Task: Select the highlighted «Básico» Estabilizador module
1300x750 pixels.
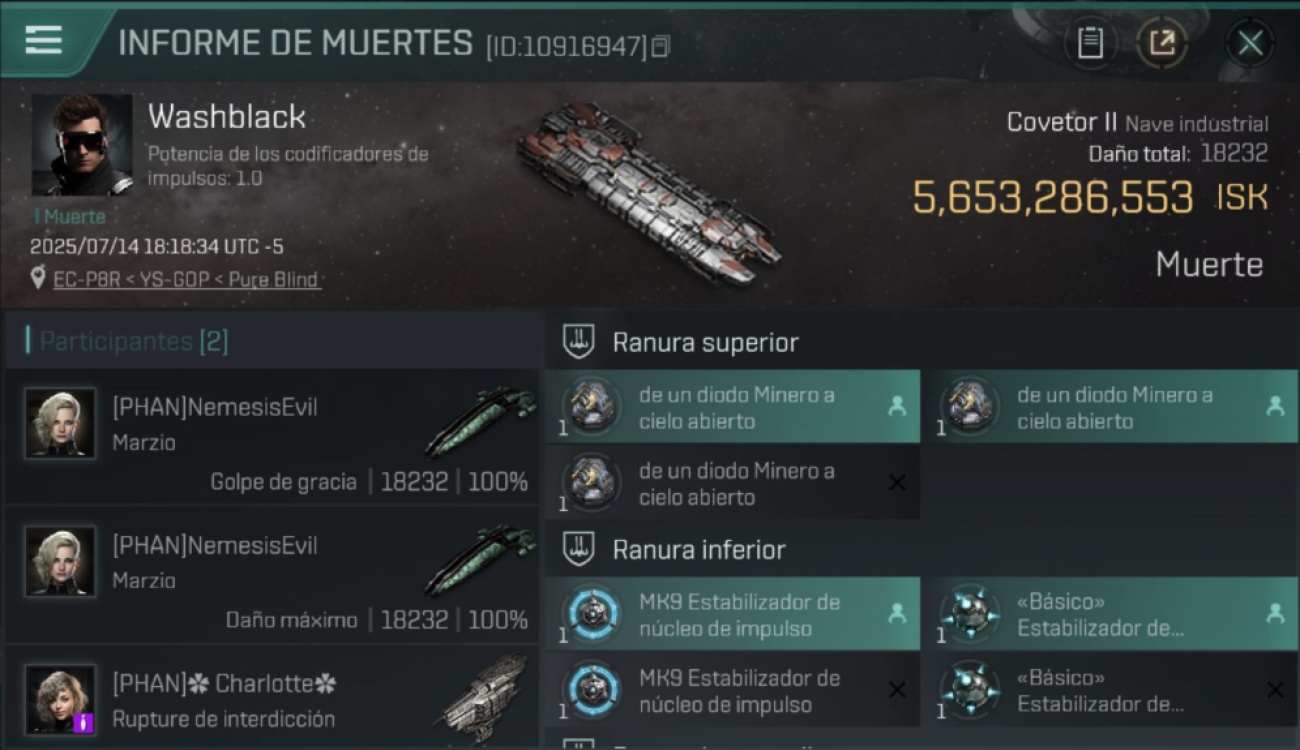Action: 1110,614
